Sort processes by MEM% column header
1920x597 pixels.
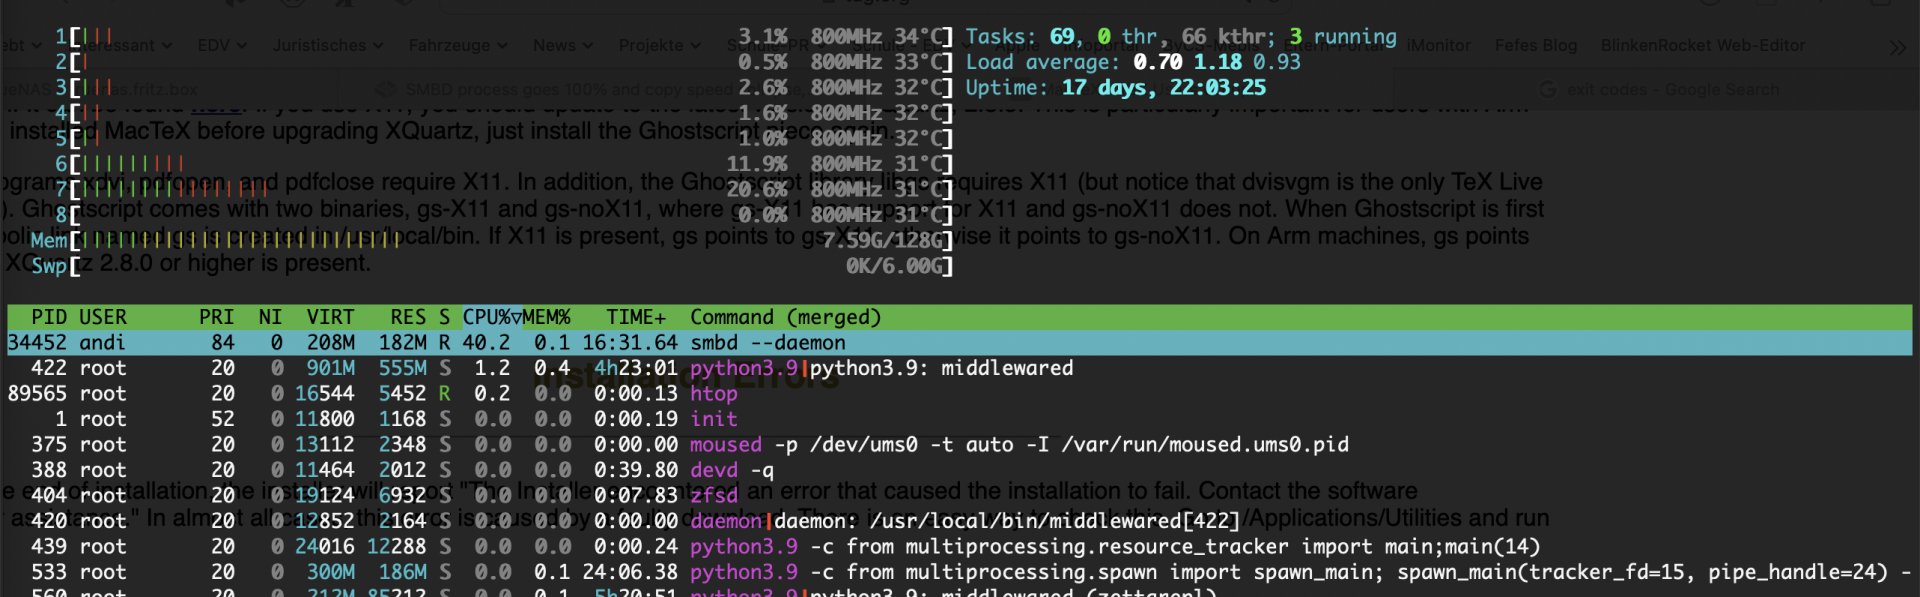[547, 318]
